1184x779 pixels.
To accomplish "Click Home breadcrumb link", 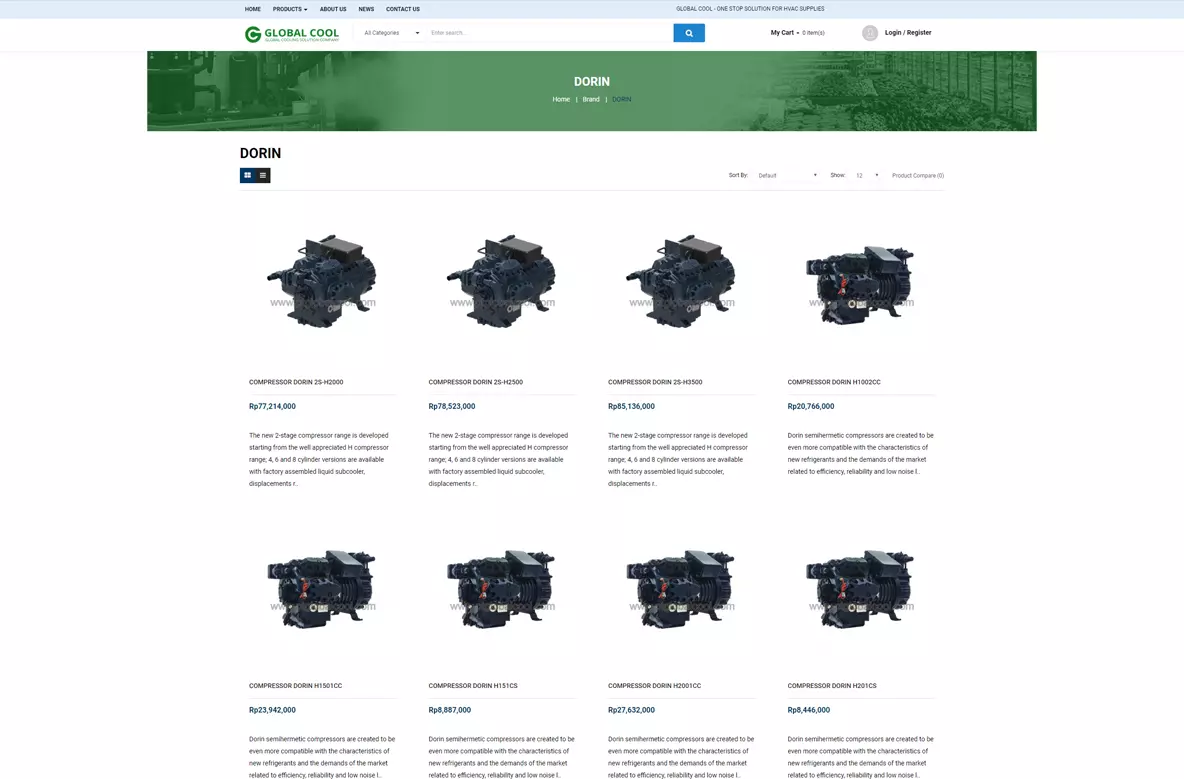I will click(561, 100).
